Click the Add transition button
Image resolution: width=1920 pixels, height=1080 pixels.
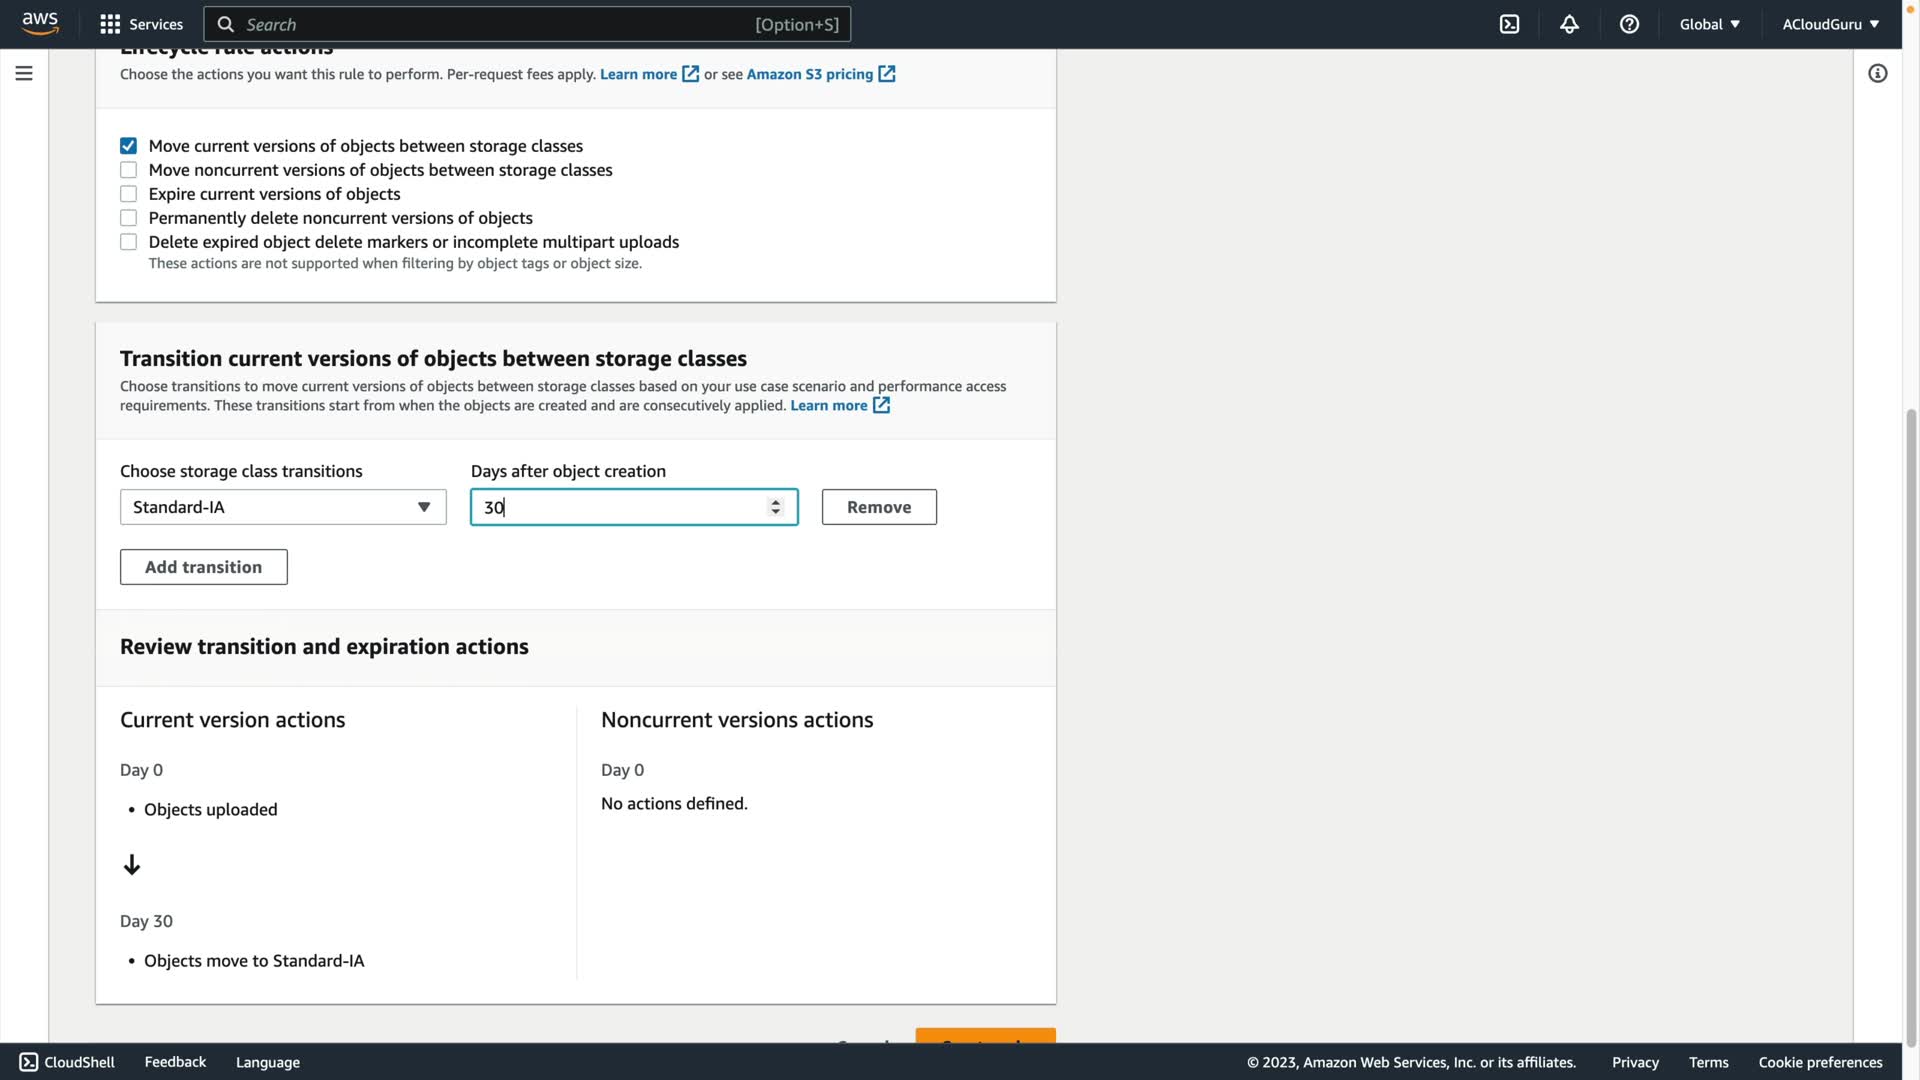click(204, 567)
